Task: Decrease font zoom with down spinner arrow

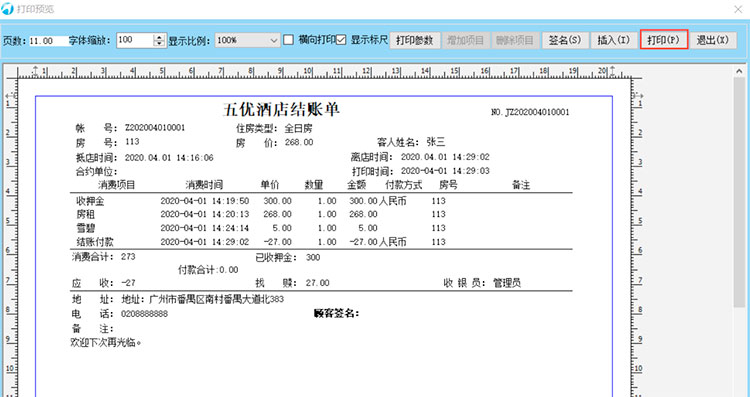Action: 159,44
